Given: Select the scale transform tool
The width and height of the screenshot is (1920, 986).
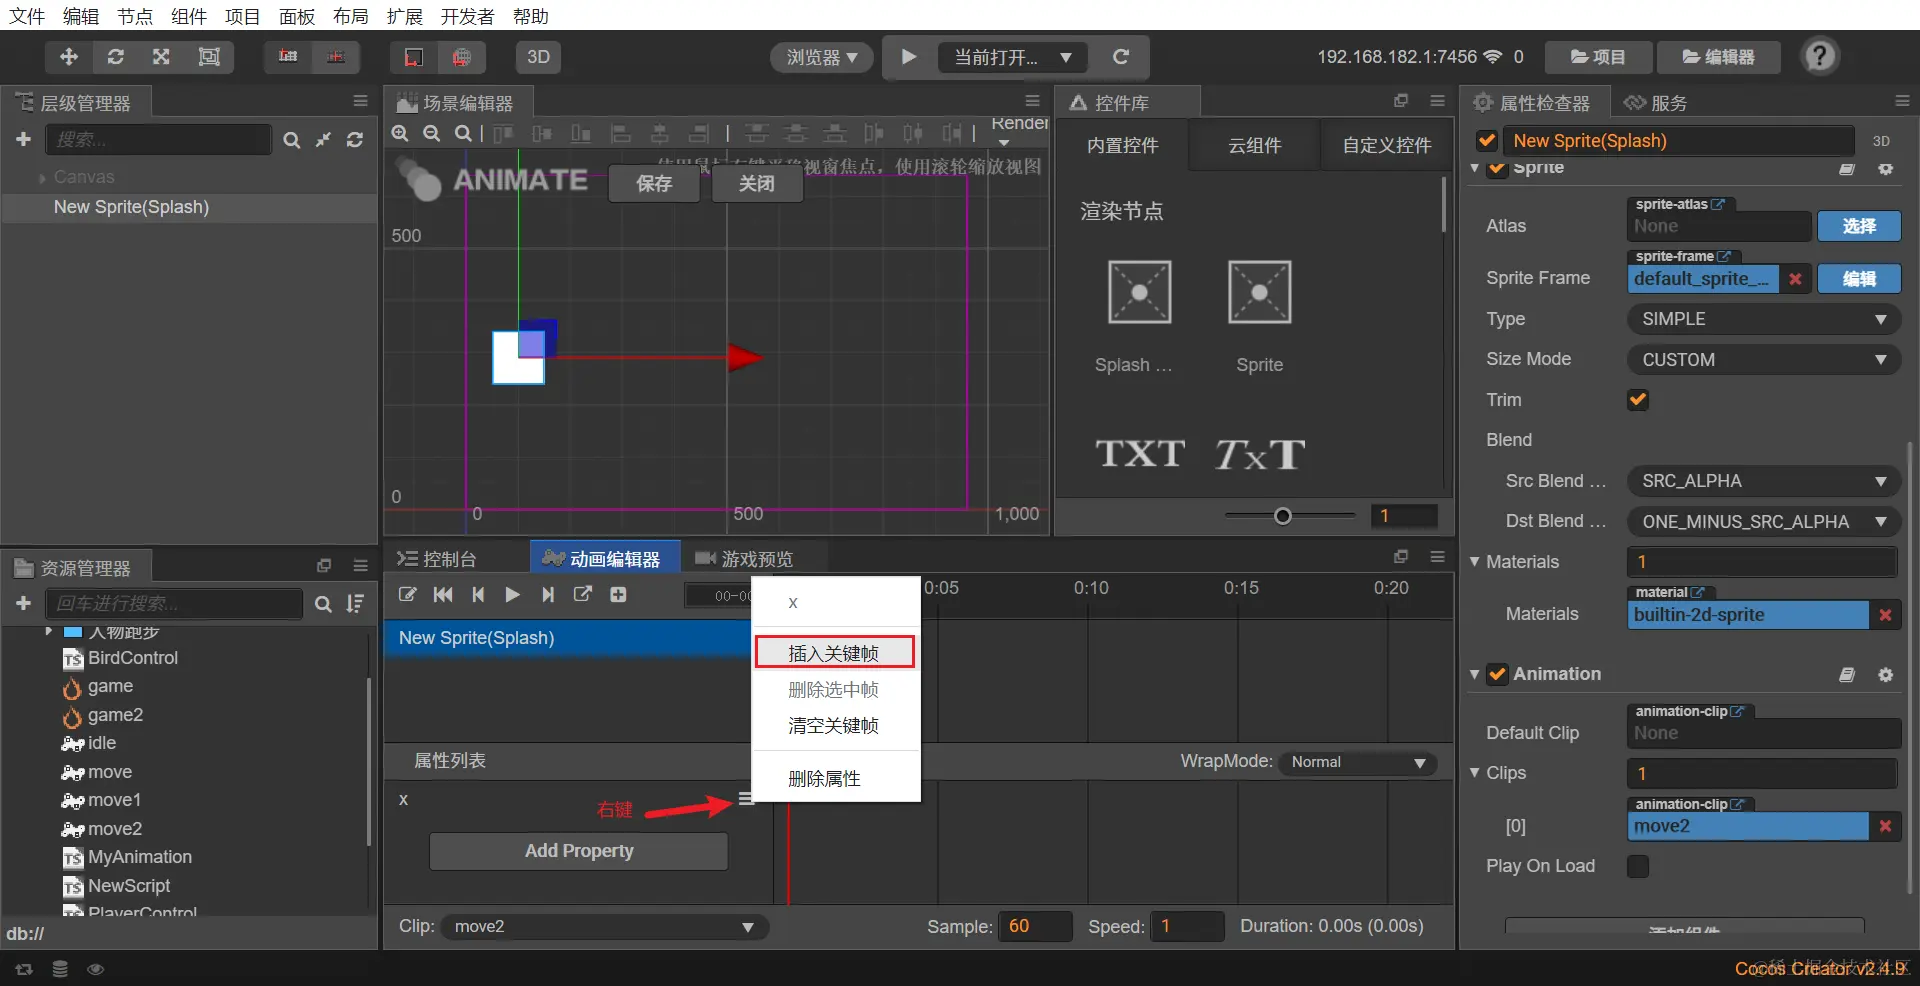Looking at the screenshot, I should tap(161, 57).
